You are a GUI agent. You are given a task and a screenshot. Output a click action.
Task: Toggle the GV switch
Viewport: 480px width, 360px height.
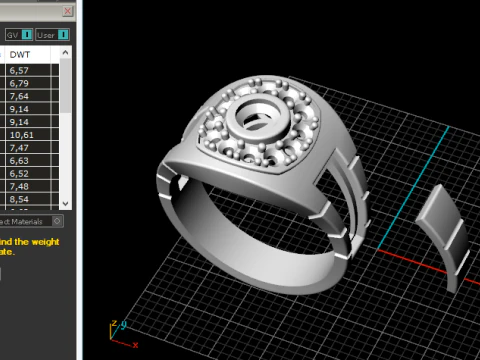(x=19, y=35)
